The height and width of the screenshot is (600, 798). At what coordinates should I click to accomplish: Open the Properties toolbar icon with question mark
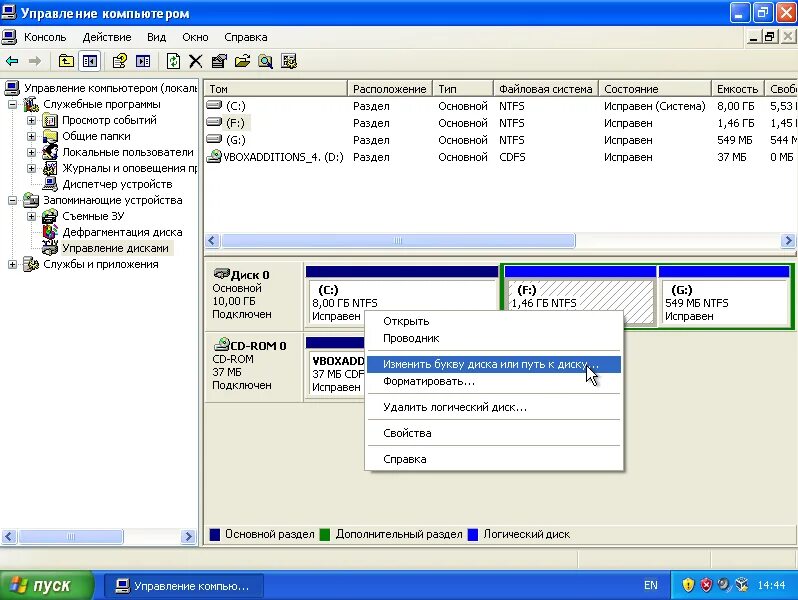(120, 62)
